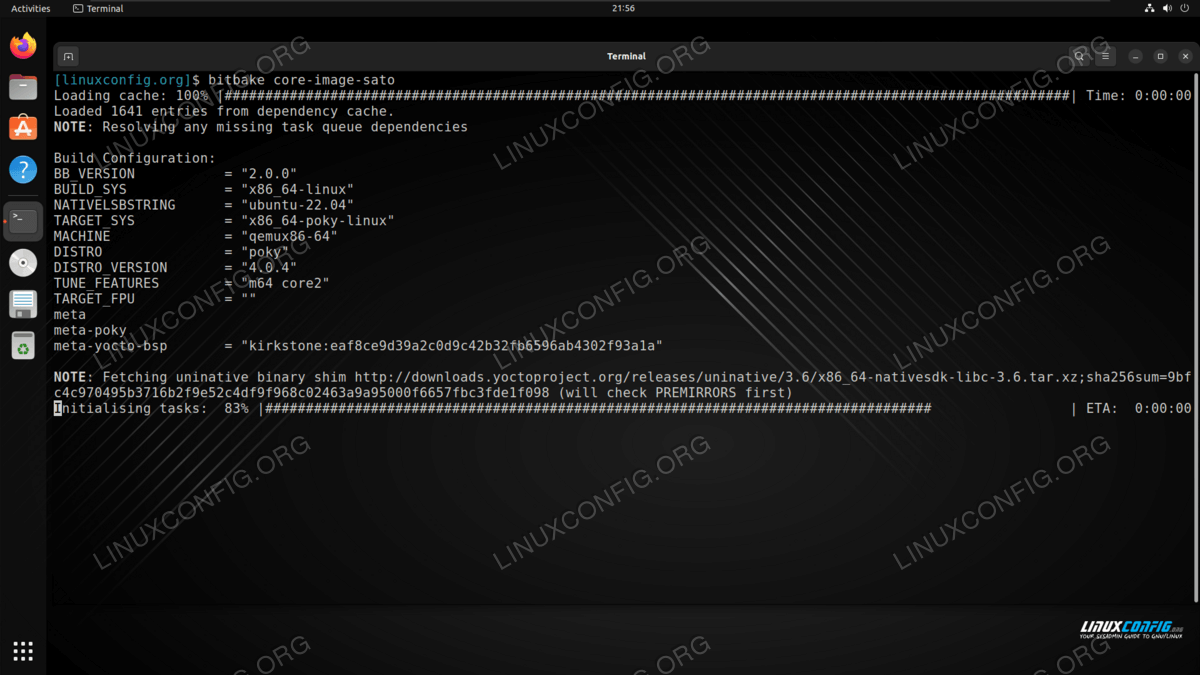Click the "Initialising tasks: 83%" text
Viewport: 1200px width, 675px height.
click(x=152, y=408)
